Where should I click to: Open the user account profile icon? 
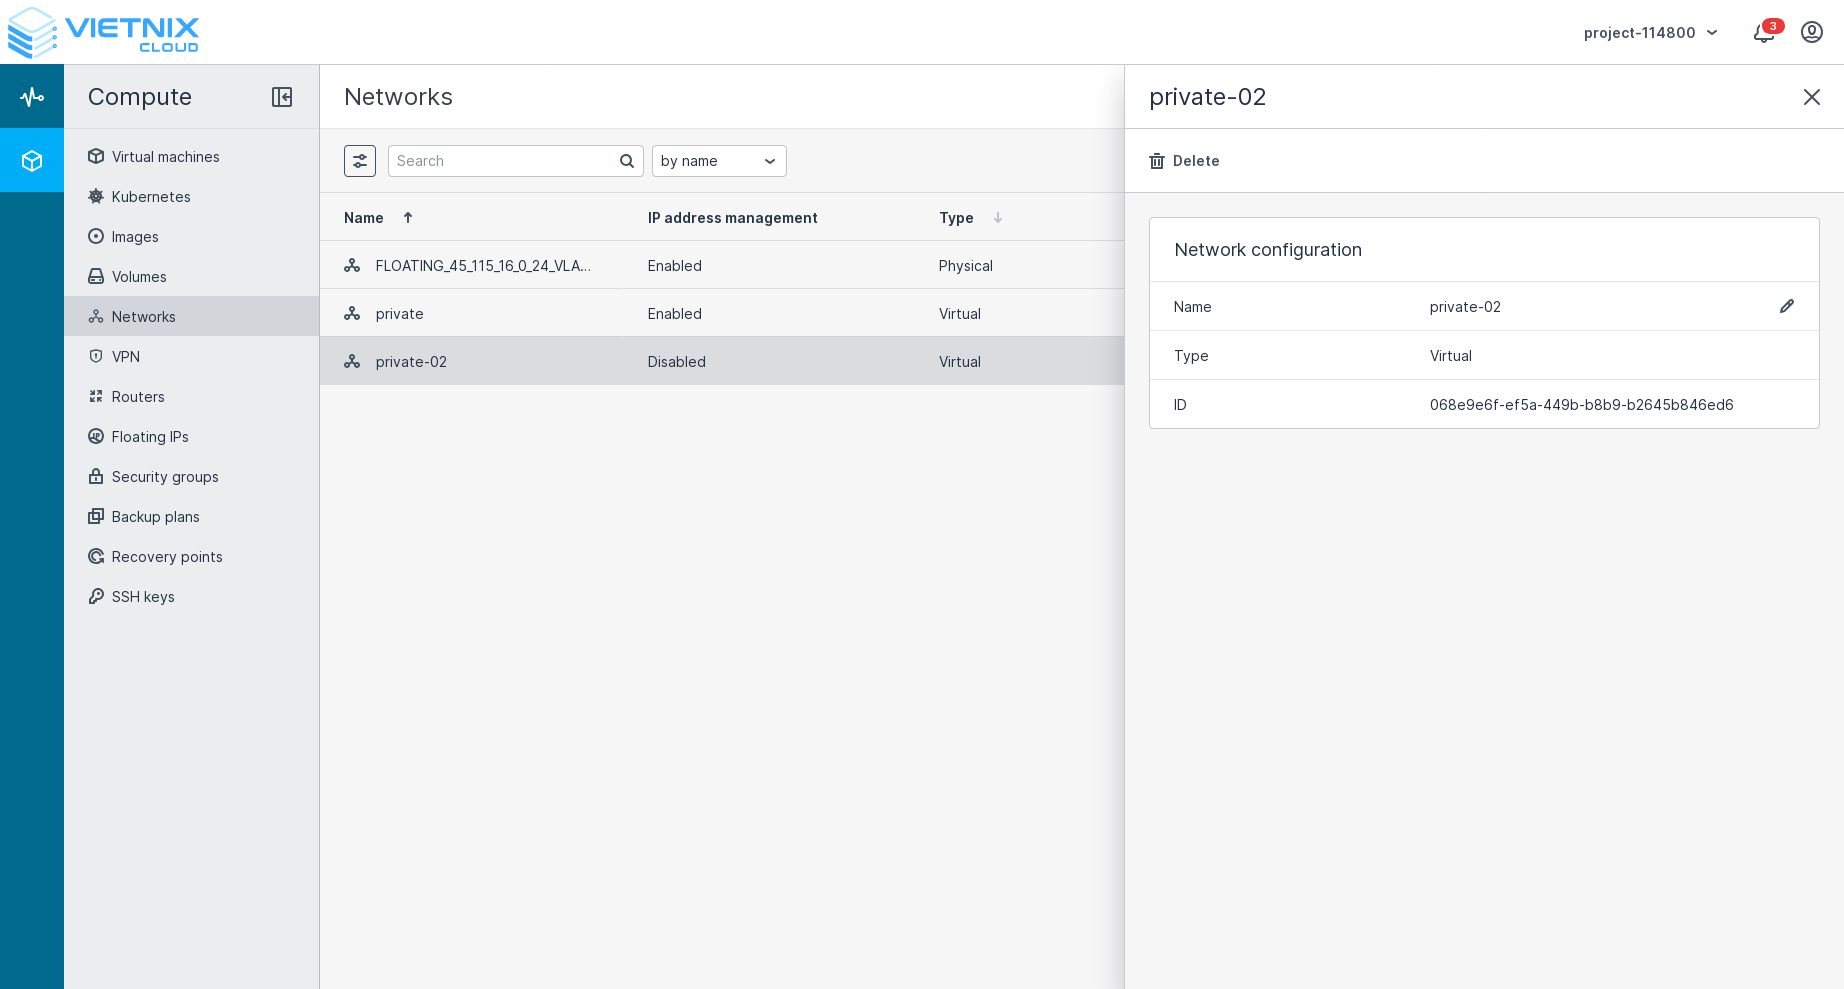coord(1811,33)
